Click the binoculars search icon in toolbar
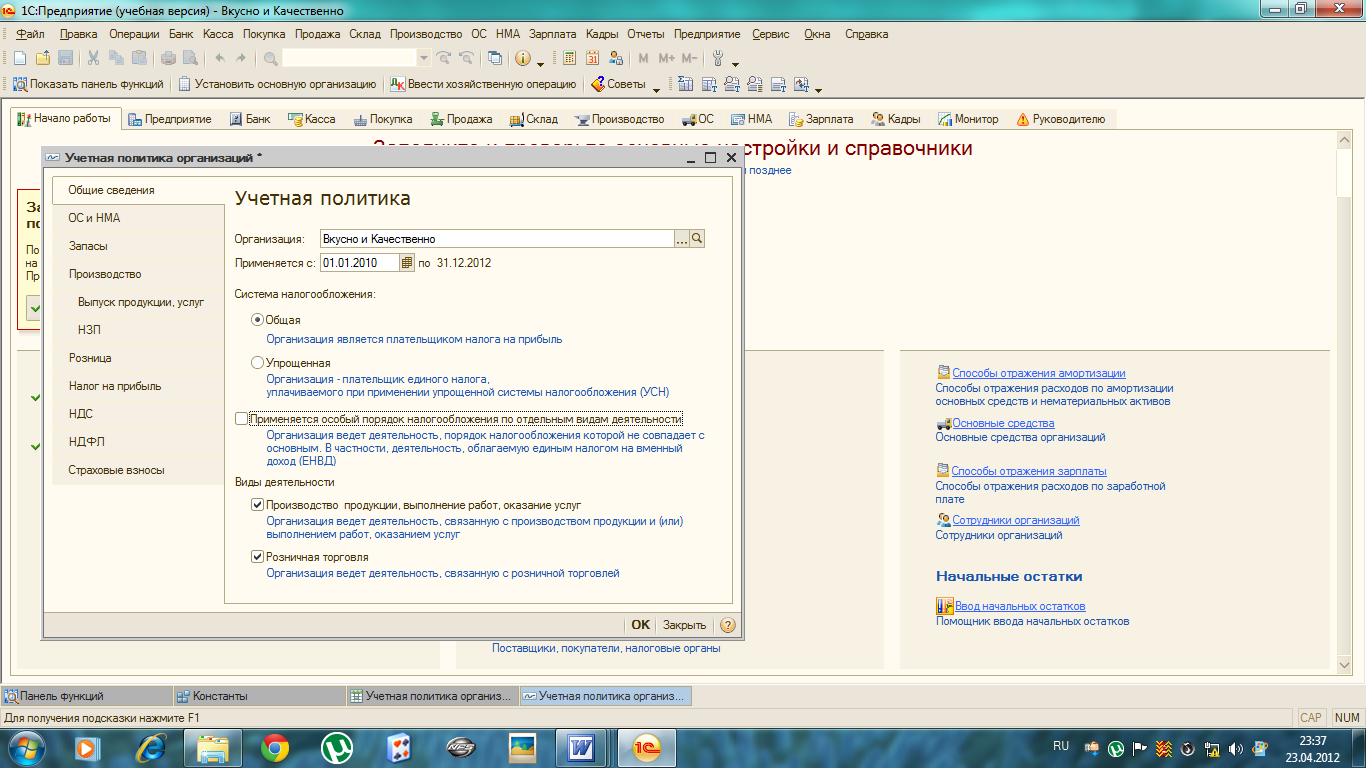This screenshot has width=1366, height=768. (x=270, y=58)
